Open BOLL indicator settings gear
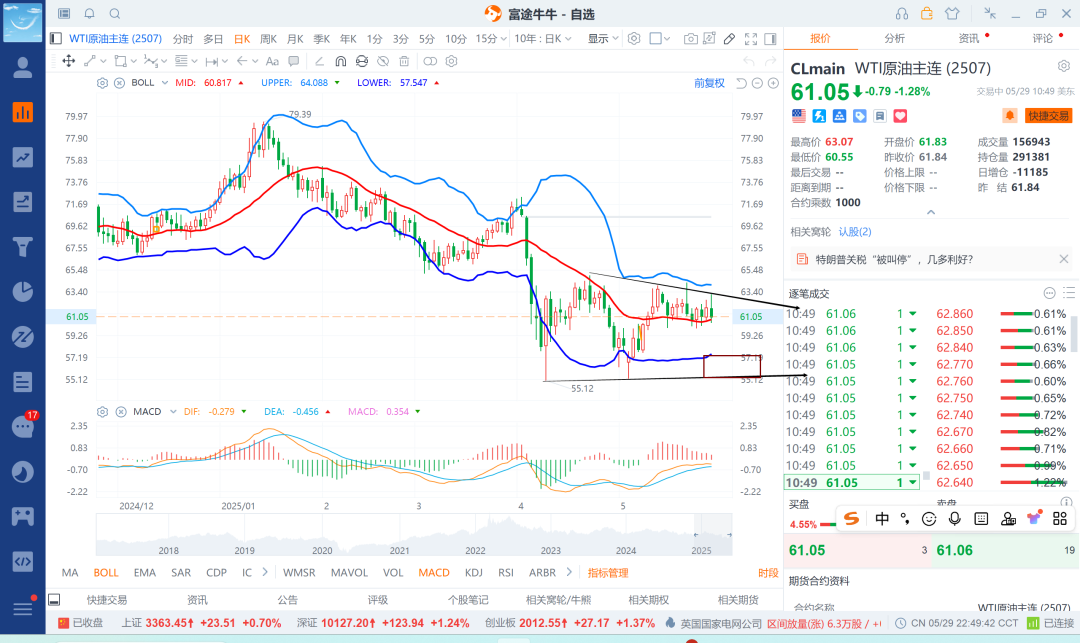This screenshot has width=1080, height=643. (x=103, y=83)
